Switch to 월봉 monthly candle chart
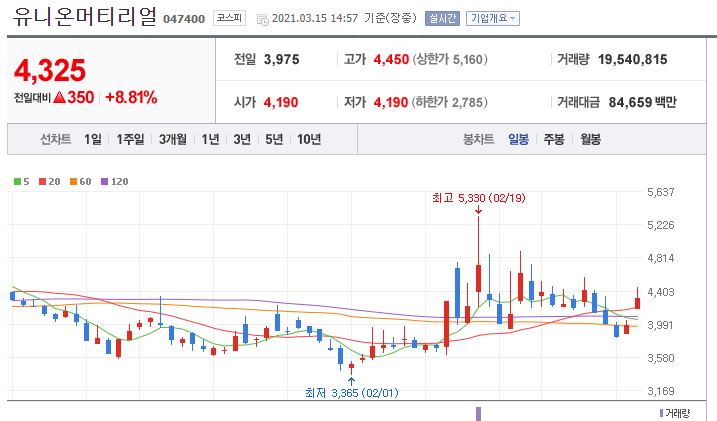The image size is (717, 421). [590, 139]
